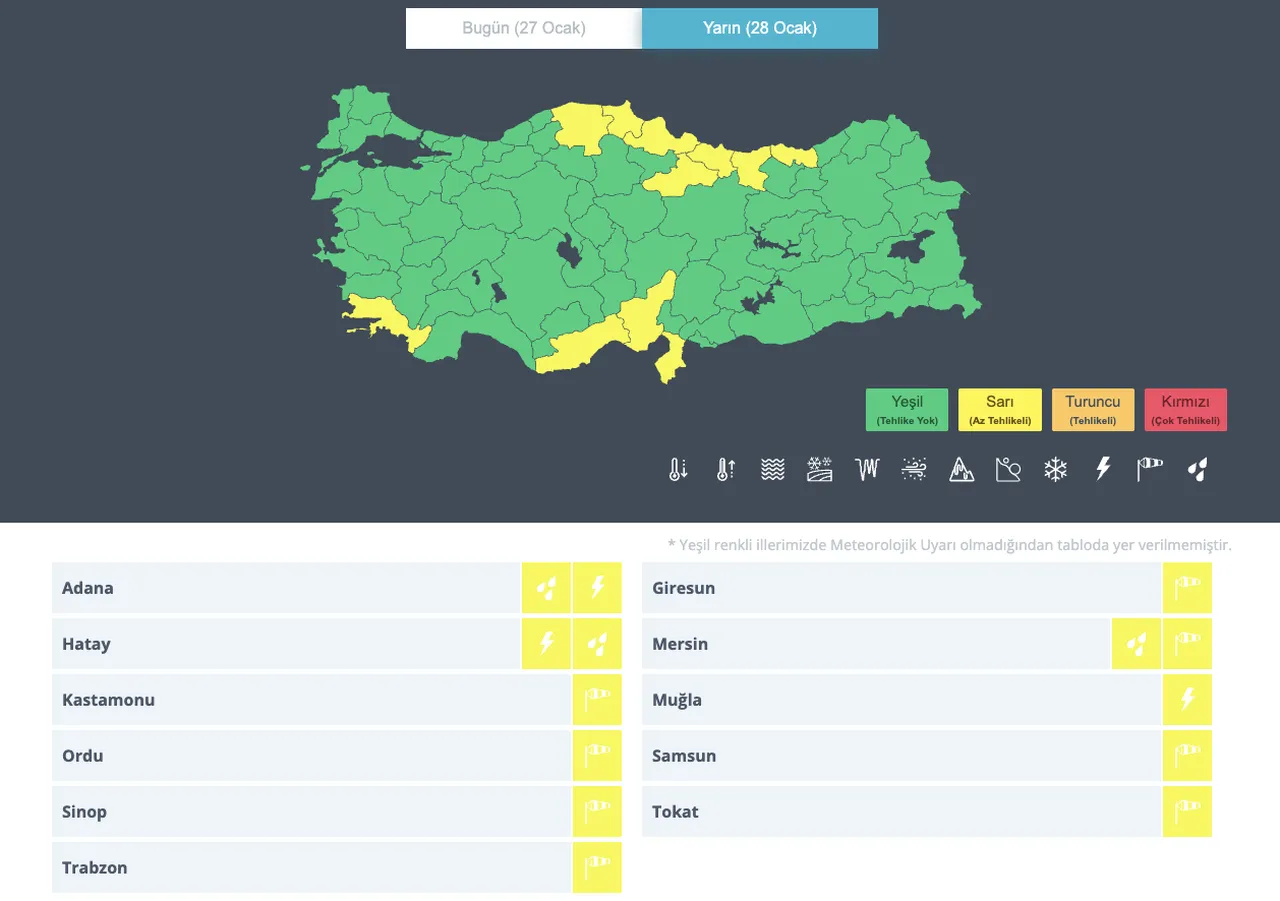The height and width of the screenshot is (901, 1280).
Task: Open the Adana row in the table
Action: click(x=286, y=588)
